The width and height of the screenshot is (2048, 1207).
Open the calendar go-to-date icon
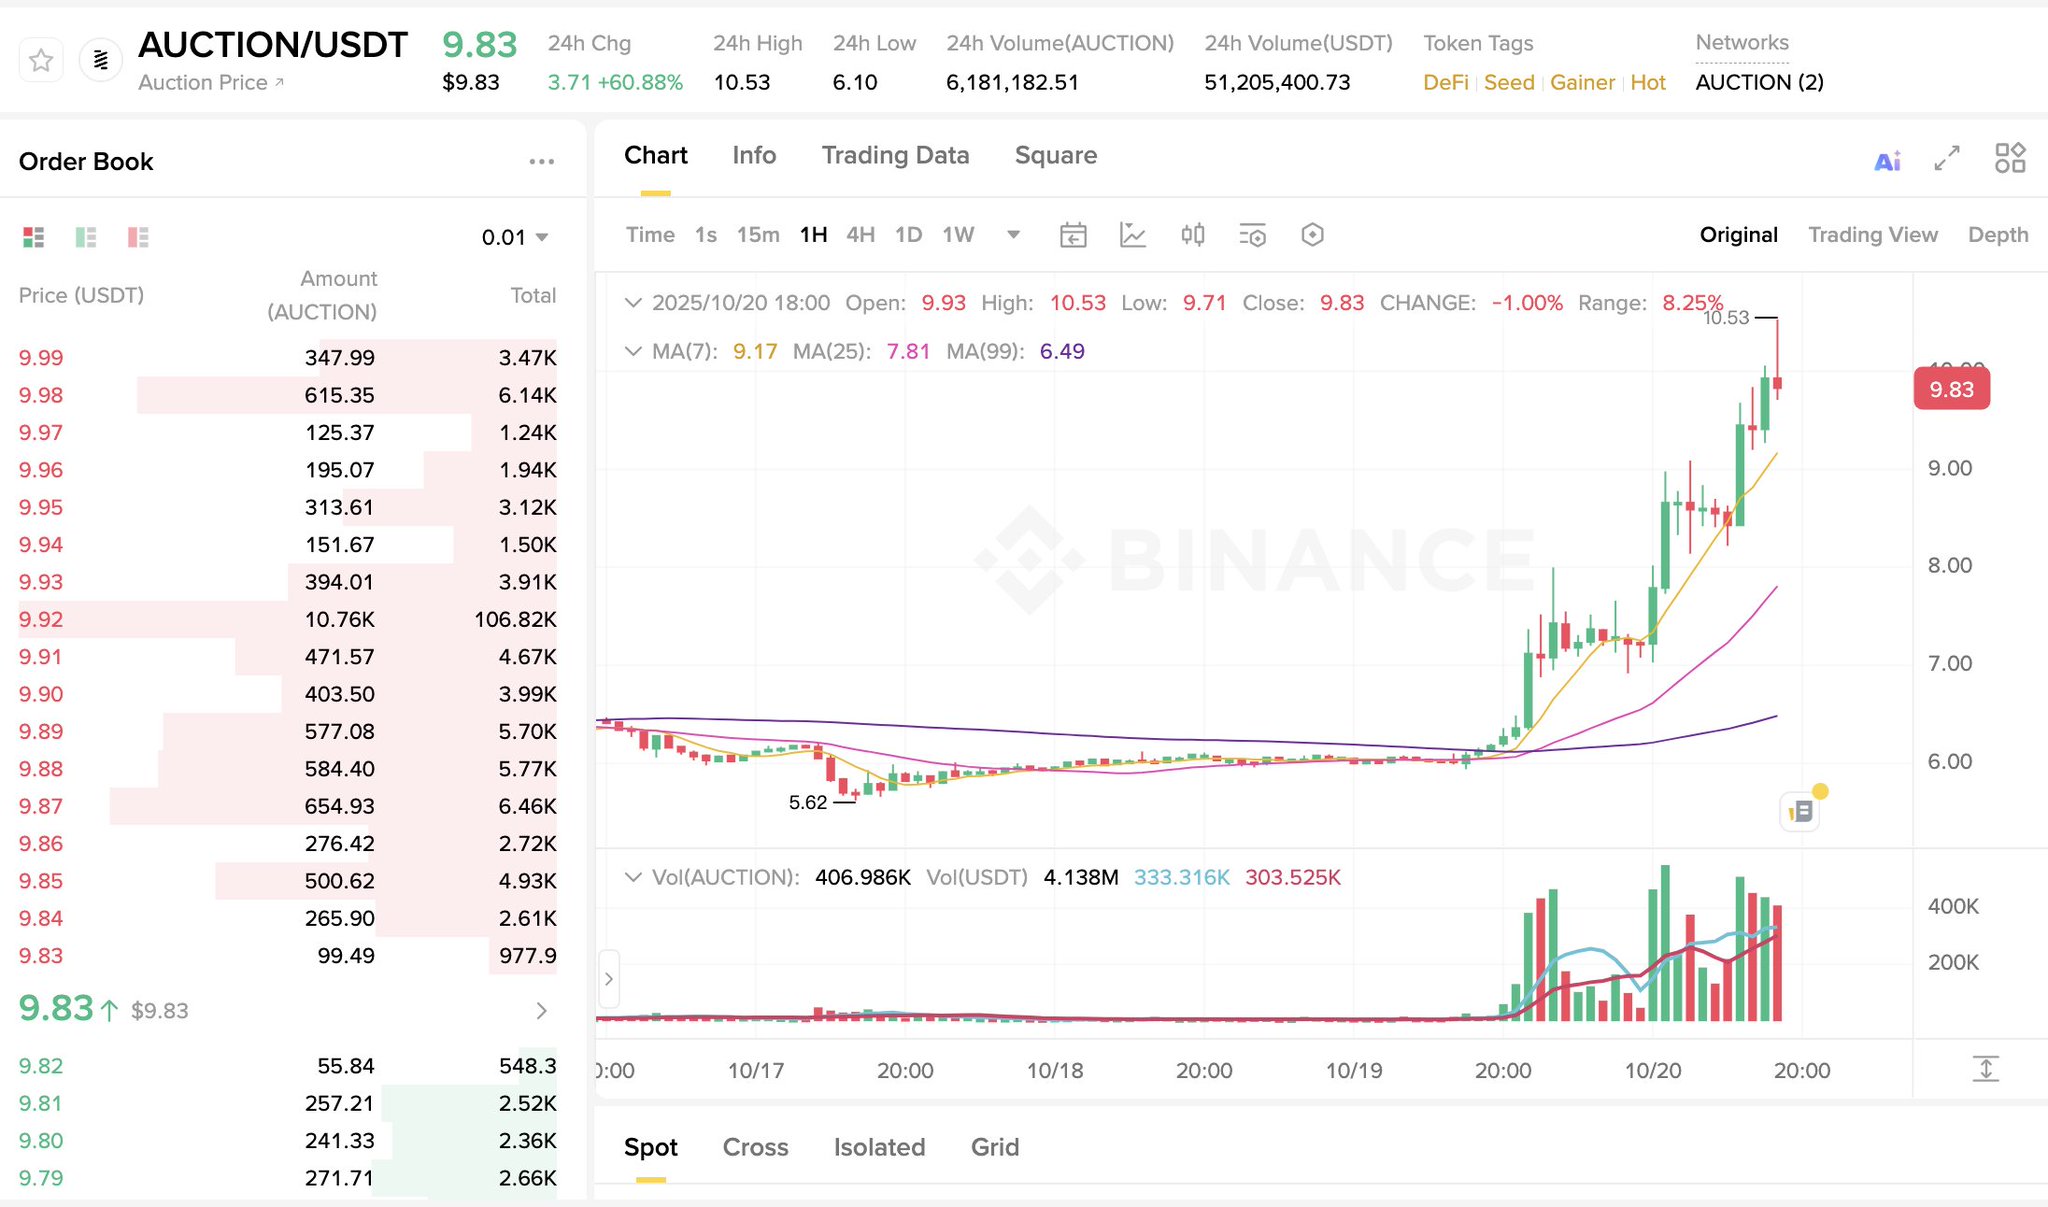click(x=1073, y=235)
